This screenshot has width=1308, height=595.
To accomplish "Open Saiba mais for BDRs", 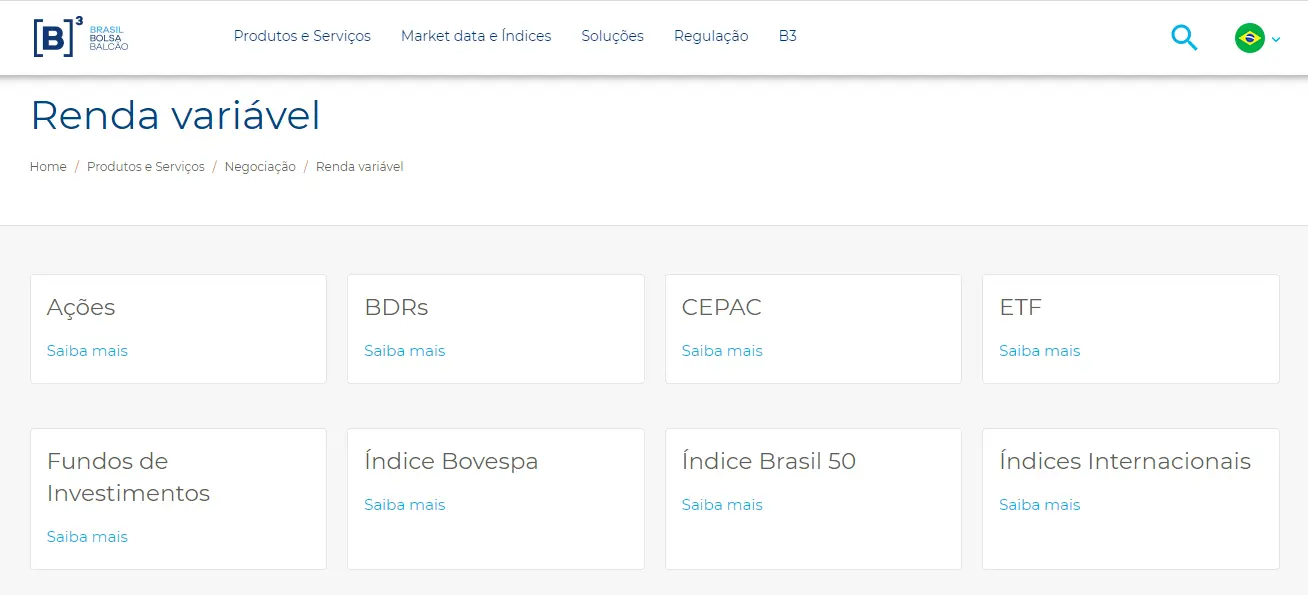I will tap(405, 351).
